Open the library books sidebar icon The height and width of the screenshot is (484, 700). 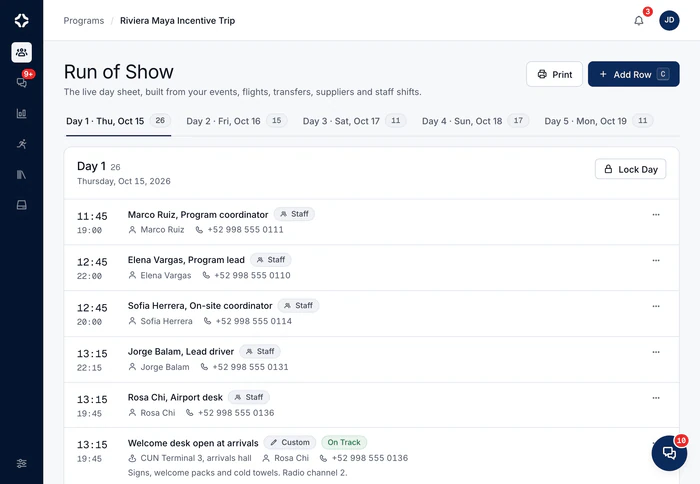21,174
